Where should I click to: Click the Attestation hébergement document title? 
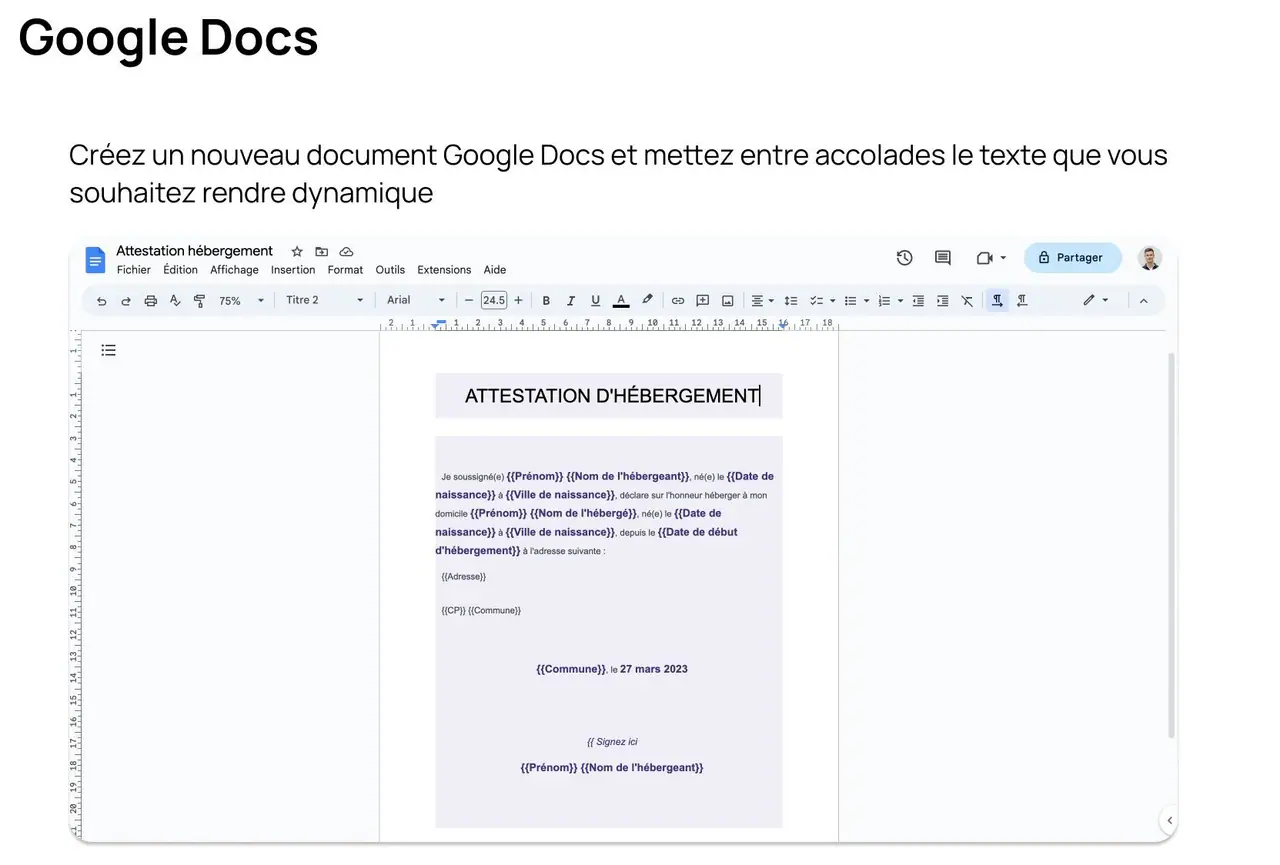[x=194, y=251]
